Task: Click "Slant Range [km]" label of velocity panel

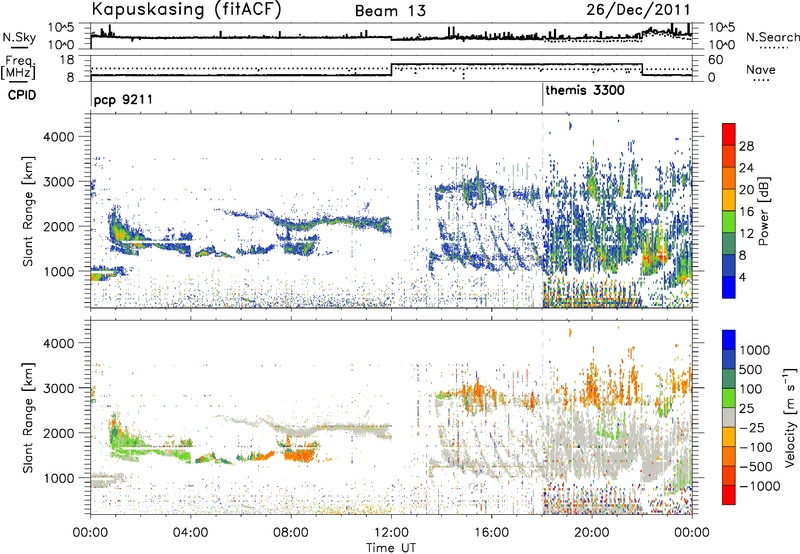Action: click(x=28, y=417)
